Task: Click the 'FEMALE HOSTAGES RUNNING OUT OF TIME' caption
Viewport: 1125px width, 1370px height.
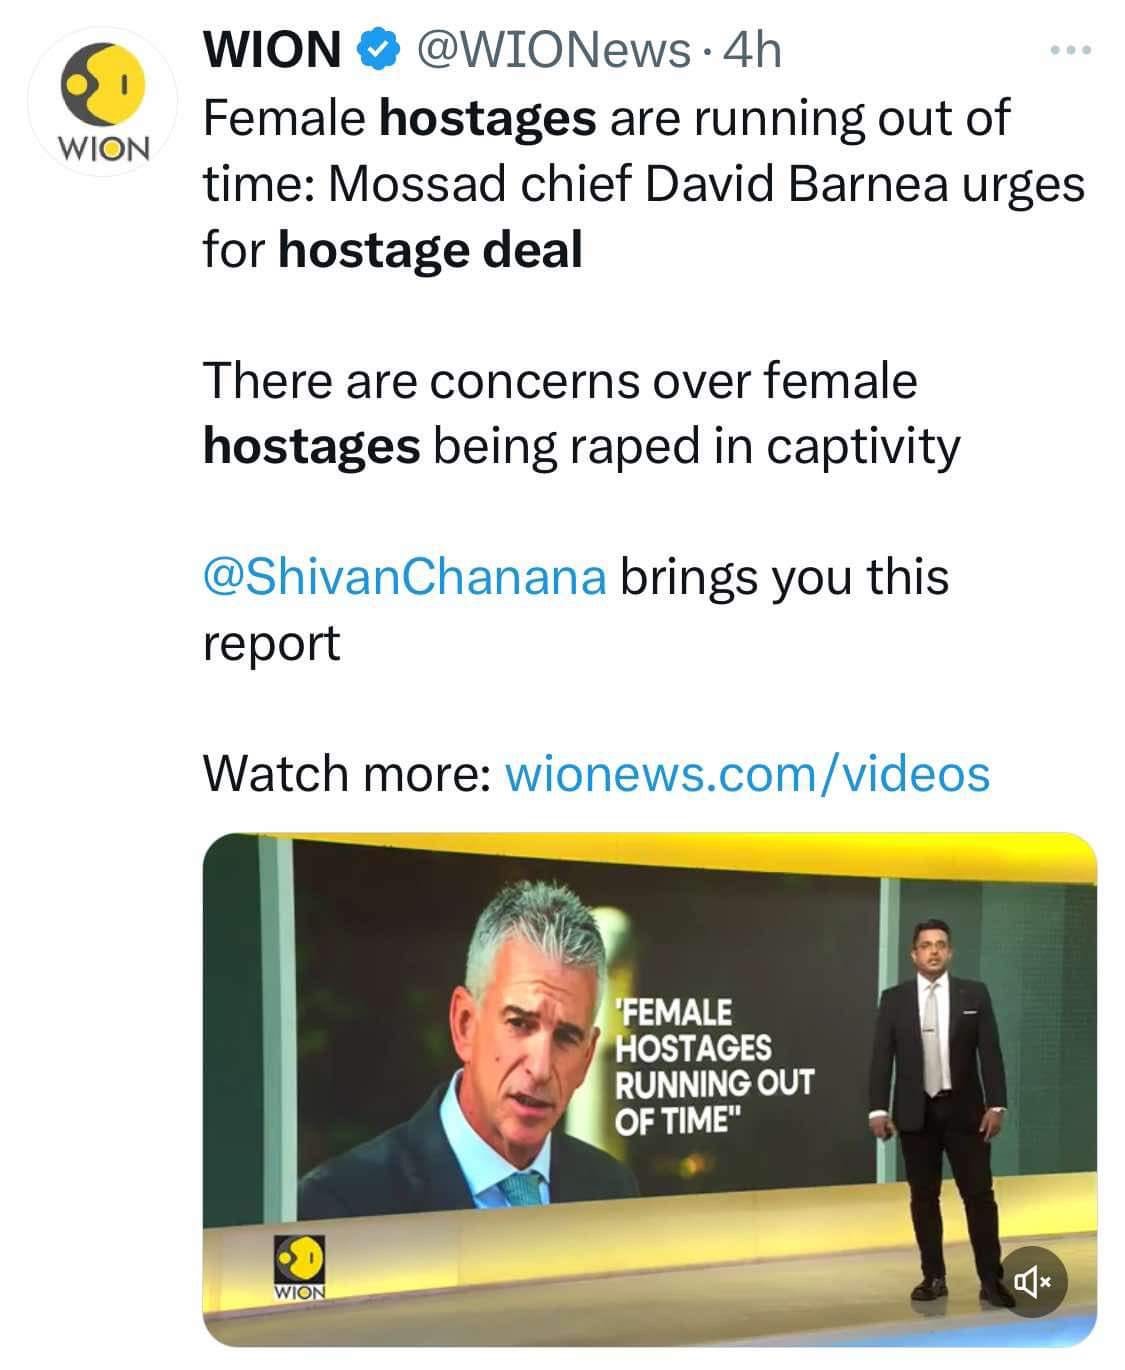Action: coord(714,1066)
